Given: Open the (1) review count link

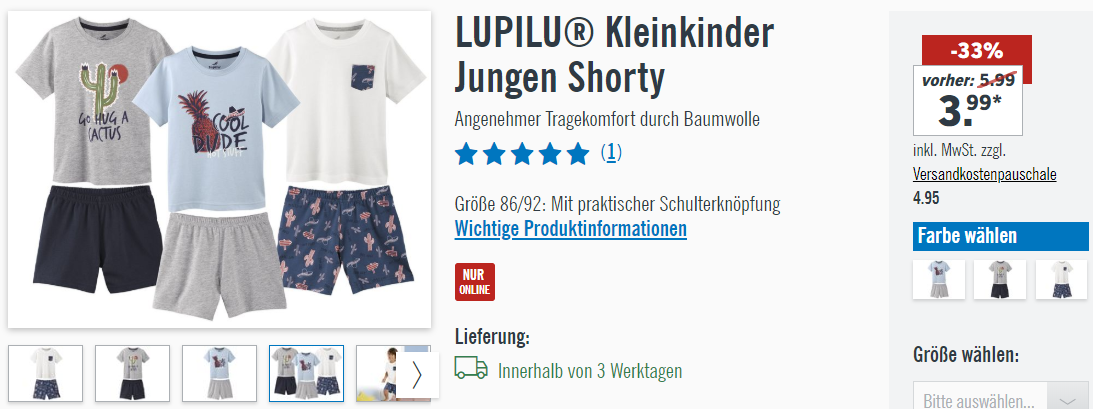Looking at the screenshot, I should tap(611, 153).
